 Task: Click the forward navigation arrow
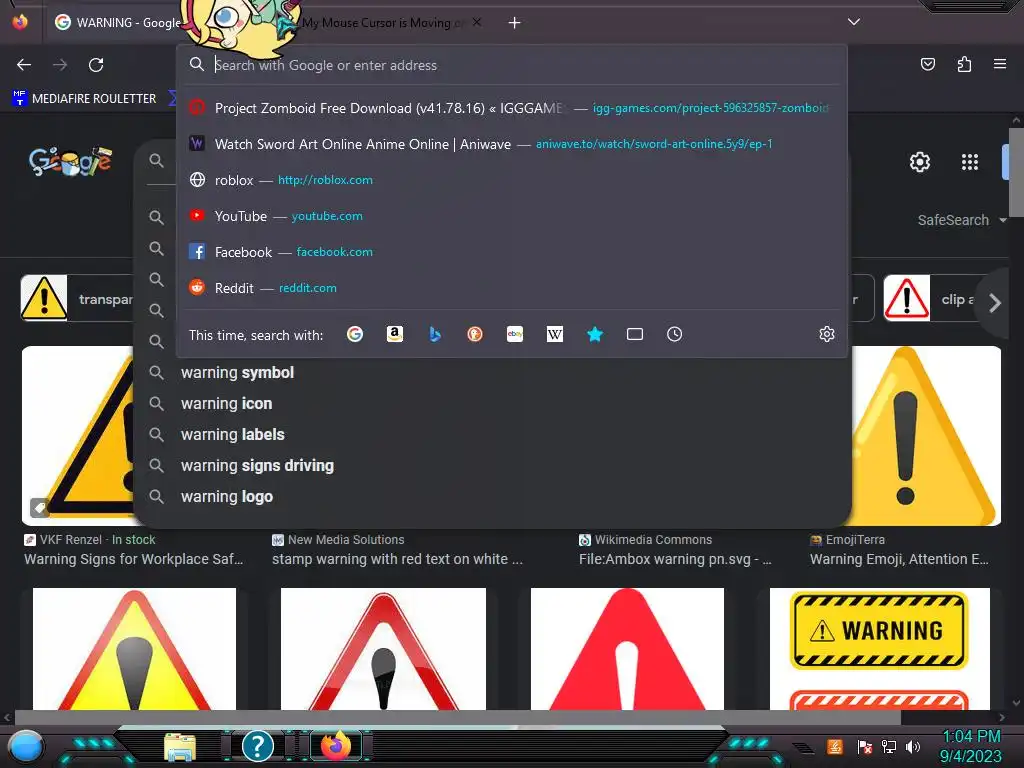point(60,65)
